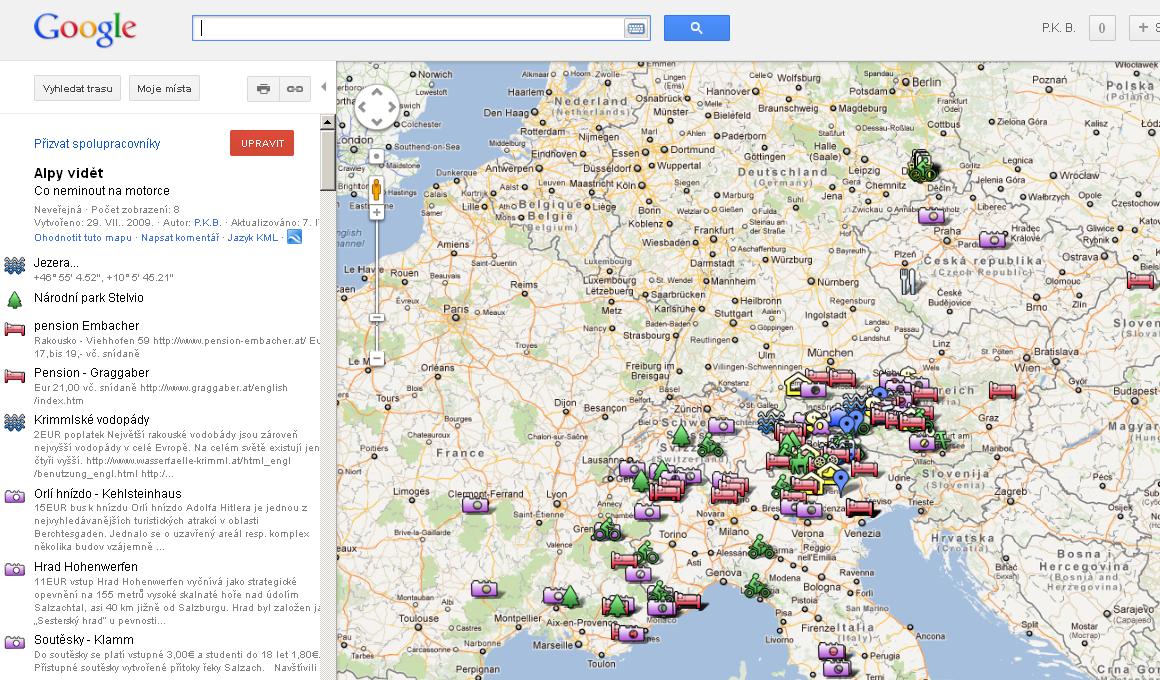Image resolution: width=1160 pixels, height=680 pixels.
Task: Click the camera marker near Hradec Králové
Action: click(994, 240)
